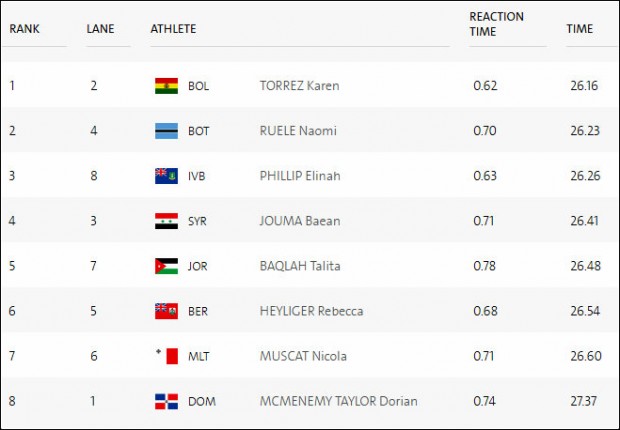Open athlete TORREZ Karen

pyautogui.click(x=299, y=86)
